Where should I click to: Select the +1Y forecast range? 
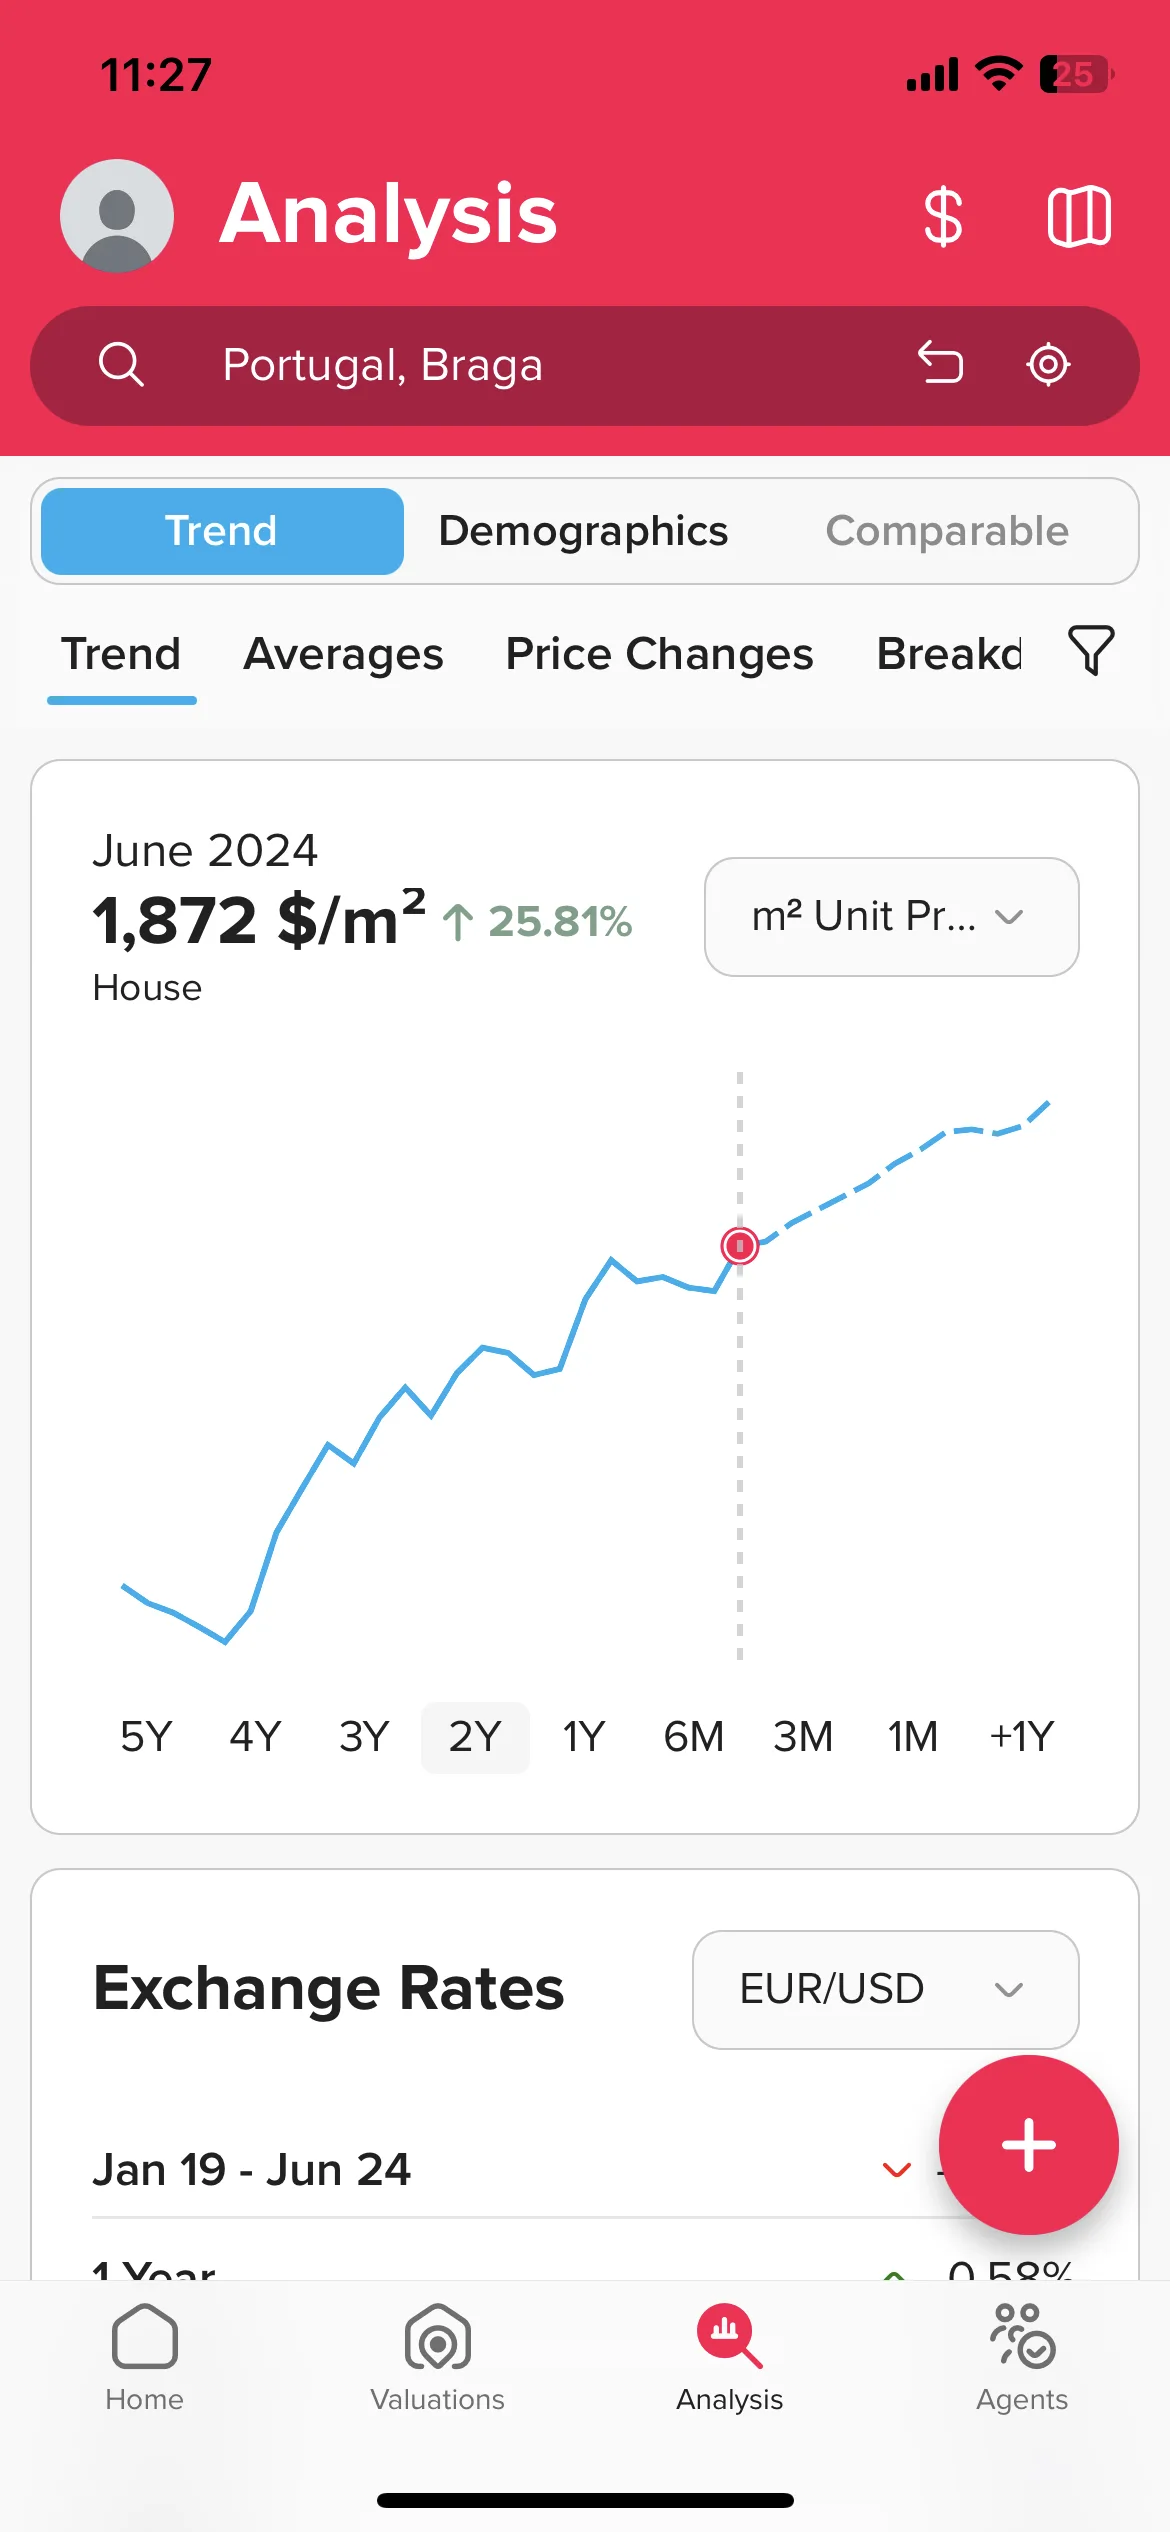pos(1022,1737)
